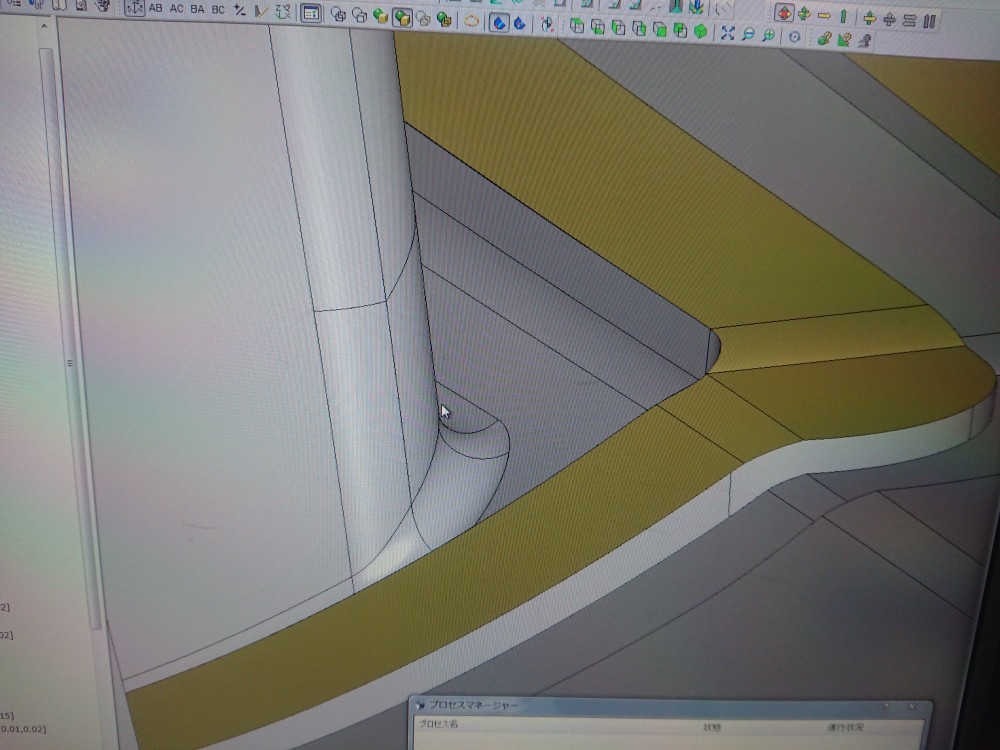1000x750 pixels.
Task: Click the green sphere question-mark info icon
Action: (x=823, y=39)
